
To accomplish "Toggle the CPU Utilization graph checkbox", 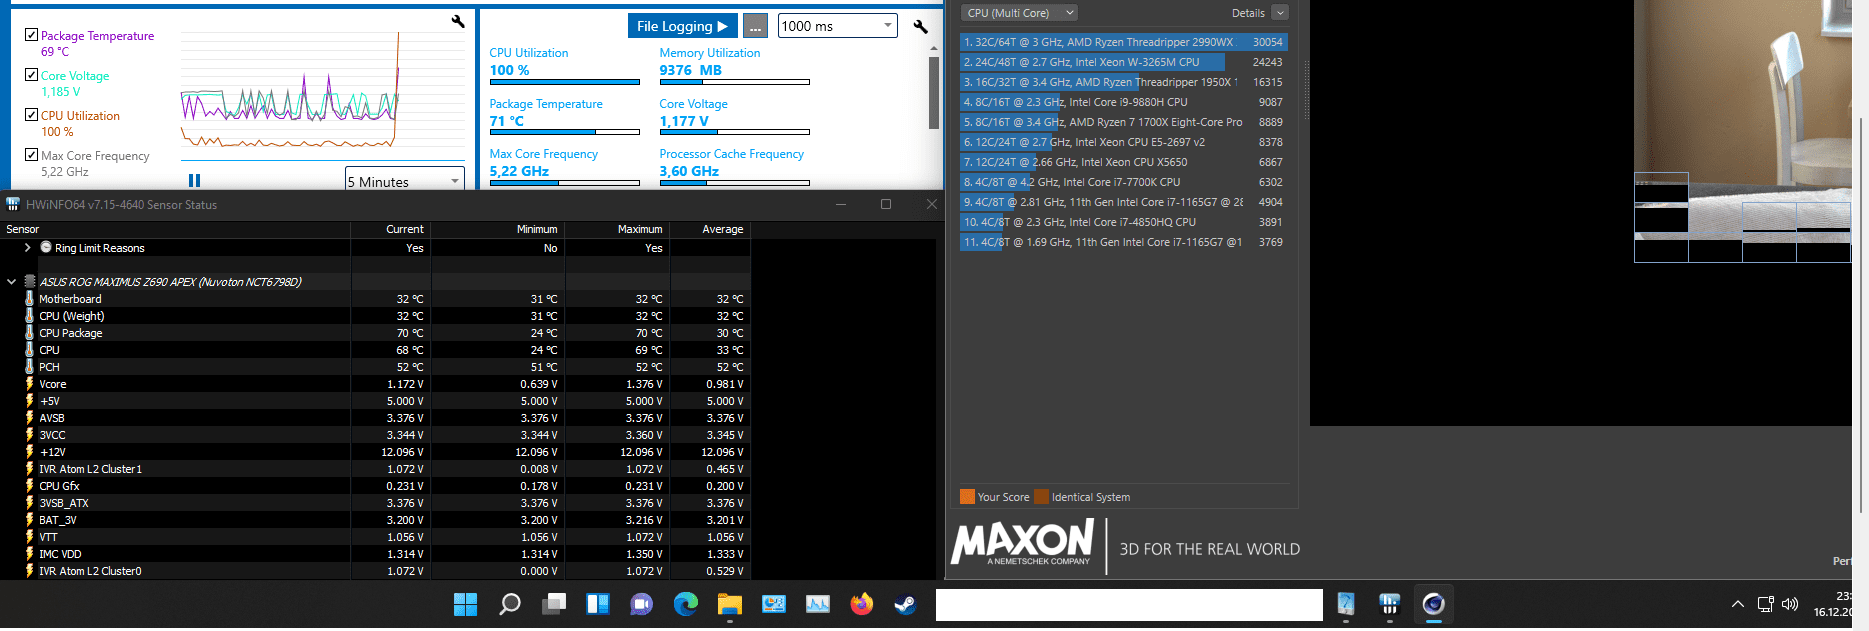I will pyautogui.click(x=31, y=114).
